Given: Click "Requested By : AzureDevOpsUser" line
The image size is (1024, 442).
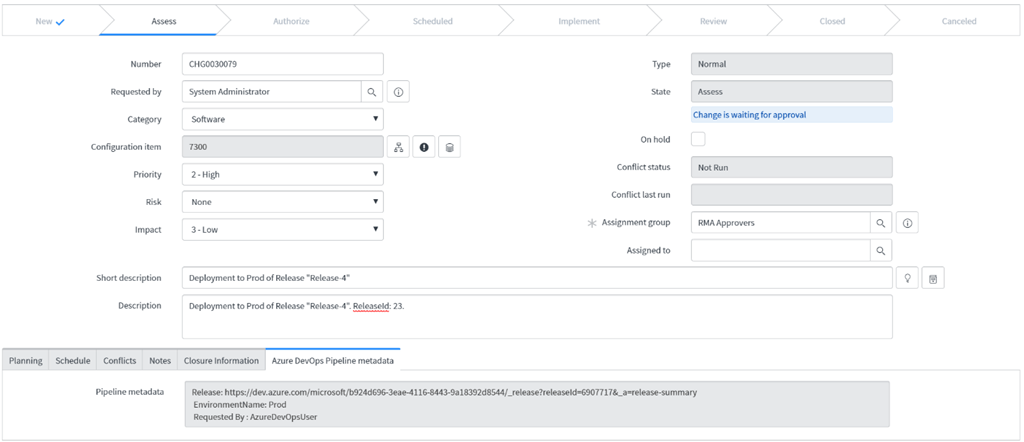Looking at the screenshot, I should [255, 417].
